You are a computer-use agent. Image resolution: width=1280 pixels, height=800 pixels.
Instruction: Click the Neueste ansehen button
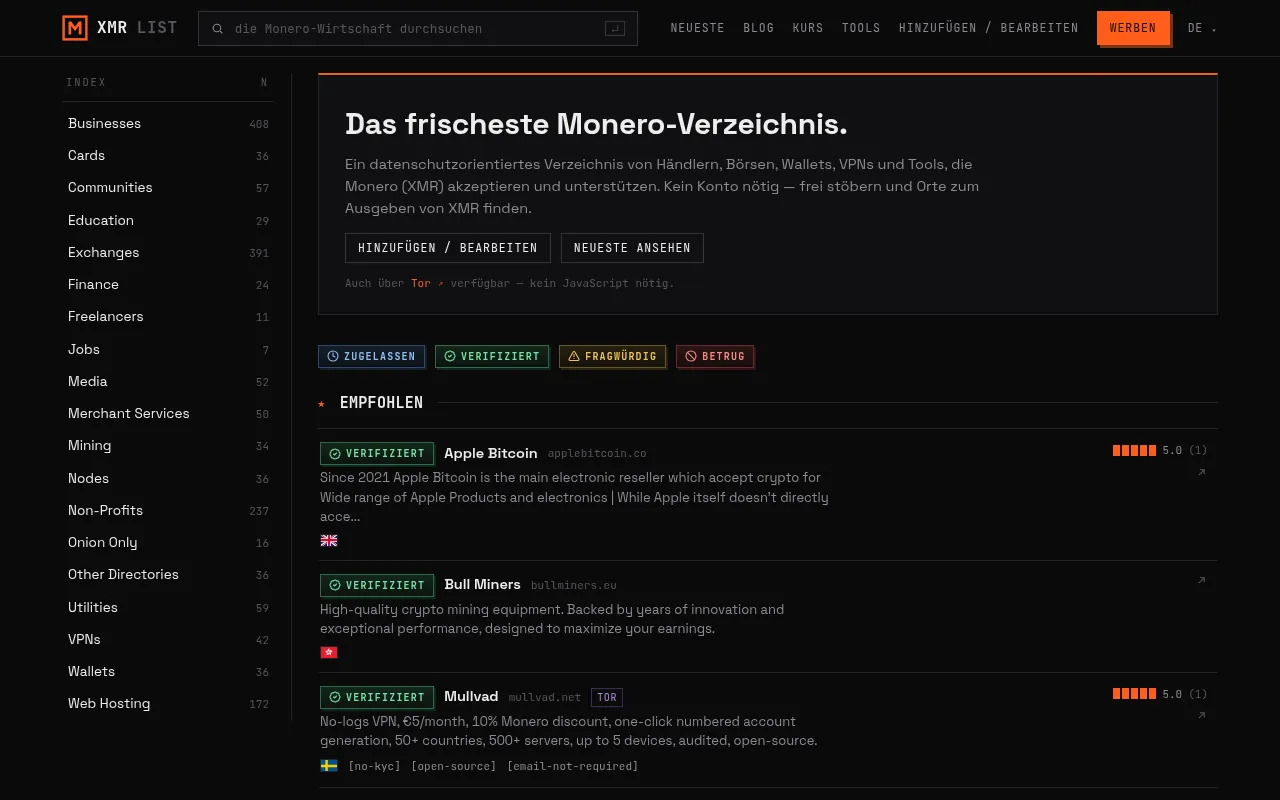pyautogui.click(x=632, y=248)
